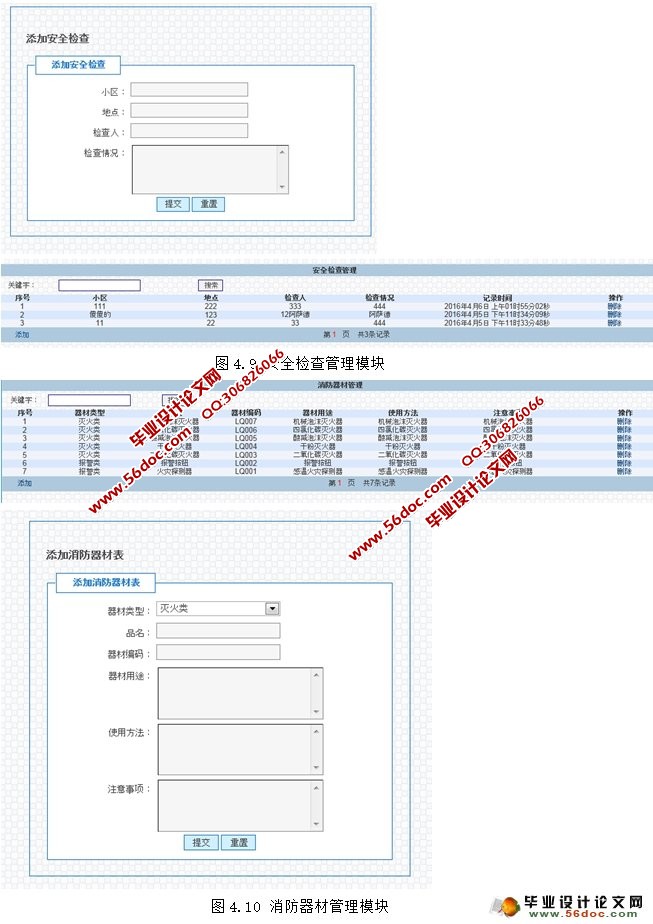Click 检查情况 column header in 安全检查管理

coord(380,298)
